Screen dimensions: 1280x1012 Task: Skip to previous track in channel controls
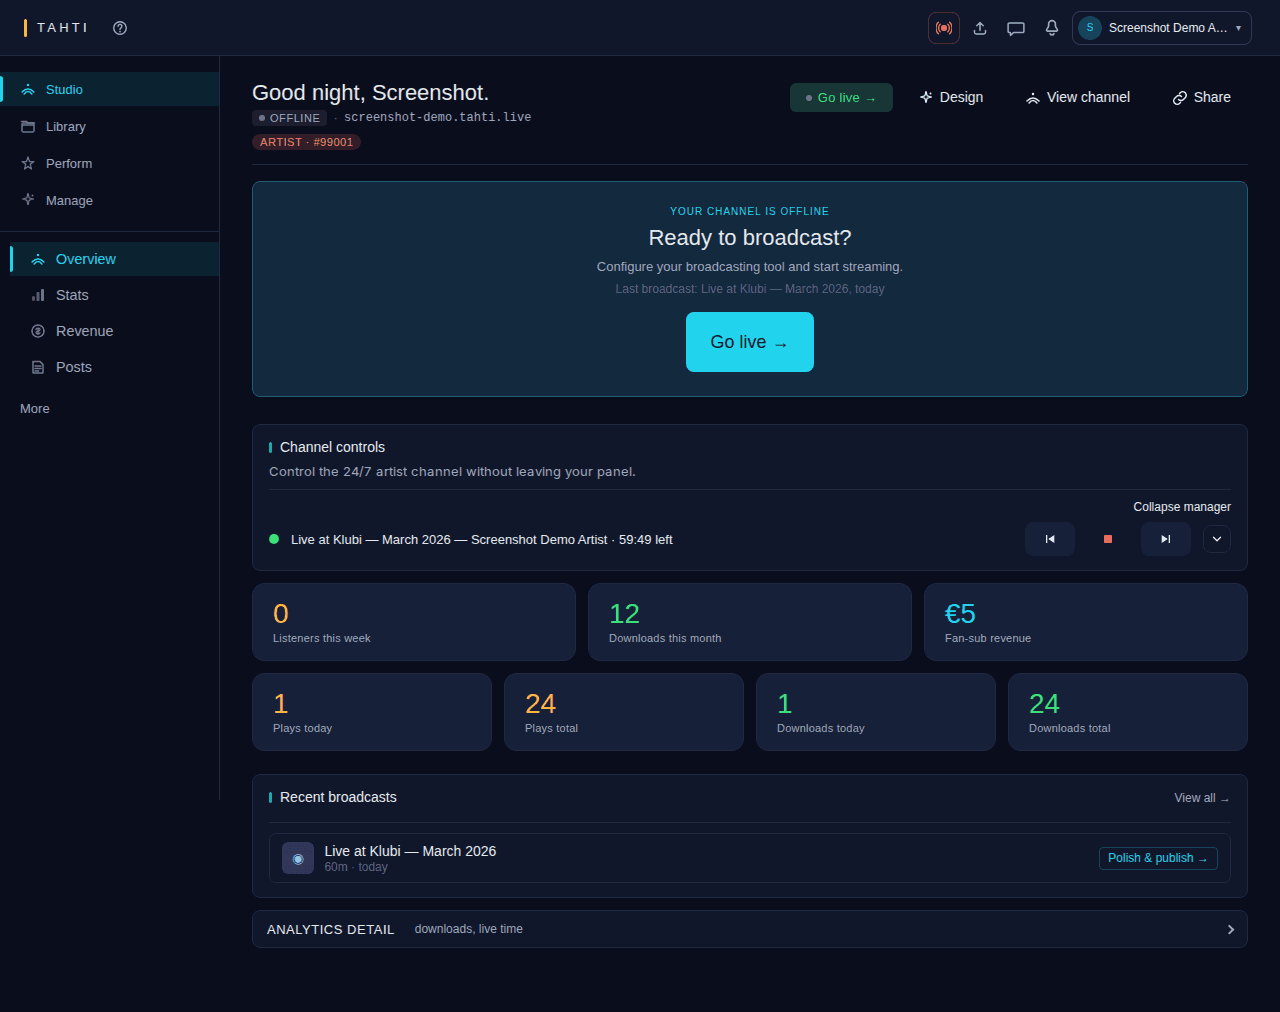point(1050,539)
